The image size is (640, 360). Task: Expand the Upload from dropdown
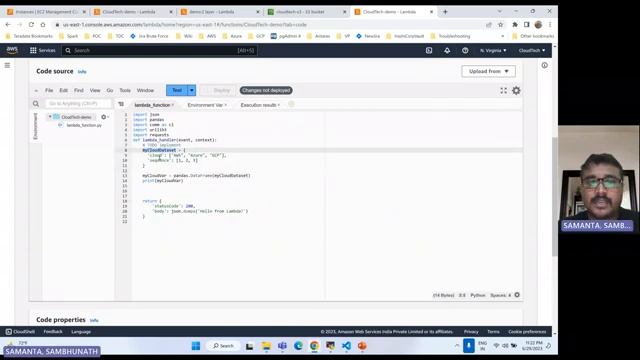click(x=488, y=71)
